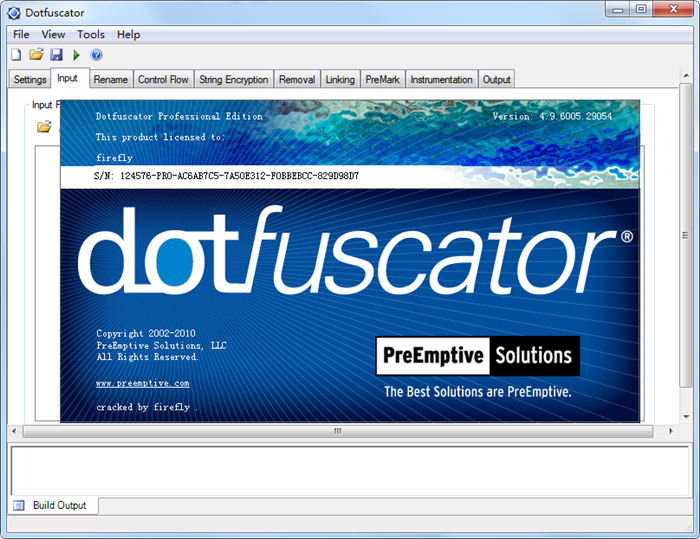Viewport: 700px width, 539px height.
Task: Open the Instrumentation tab
Action: [x=441, y=80]
